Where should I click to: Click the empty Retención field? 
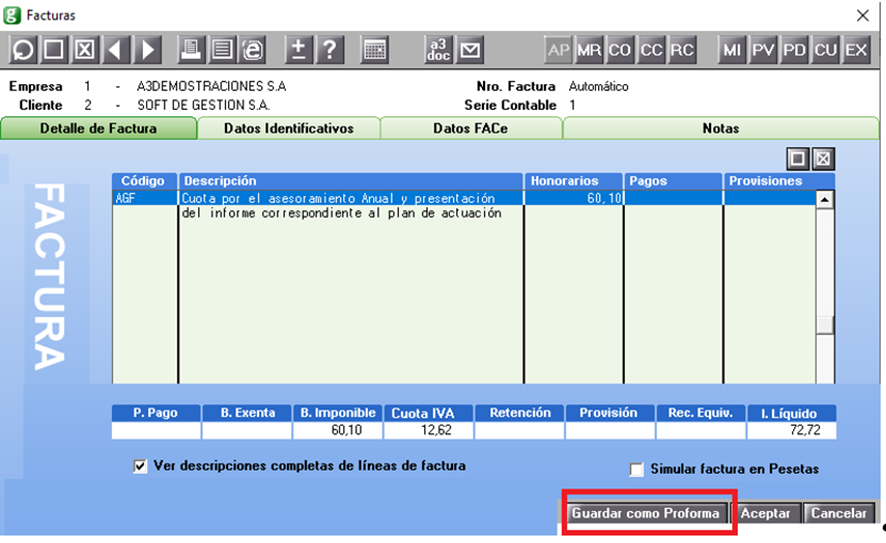pyautogui.click(x=520, y=431)
